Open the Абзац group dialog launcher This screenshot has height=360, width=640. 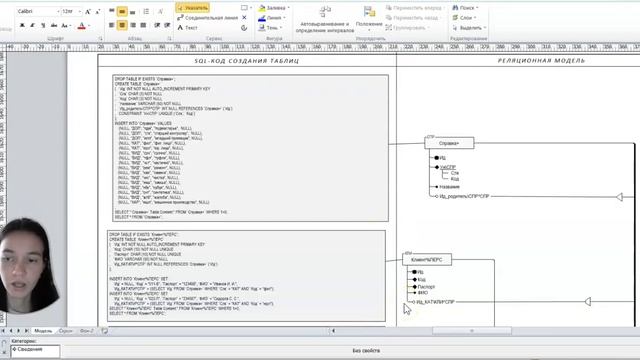(x=169, y=38)
